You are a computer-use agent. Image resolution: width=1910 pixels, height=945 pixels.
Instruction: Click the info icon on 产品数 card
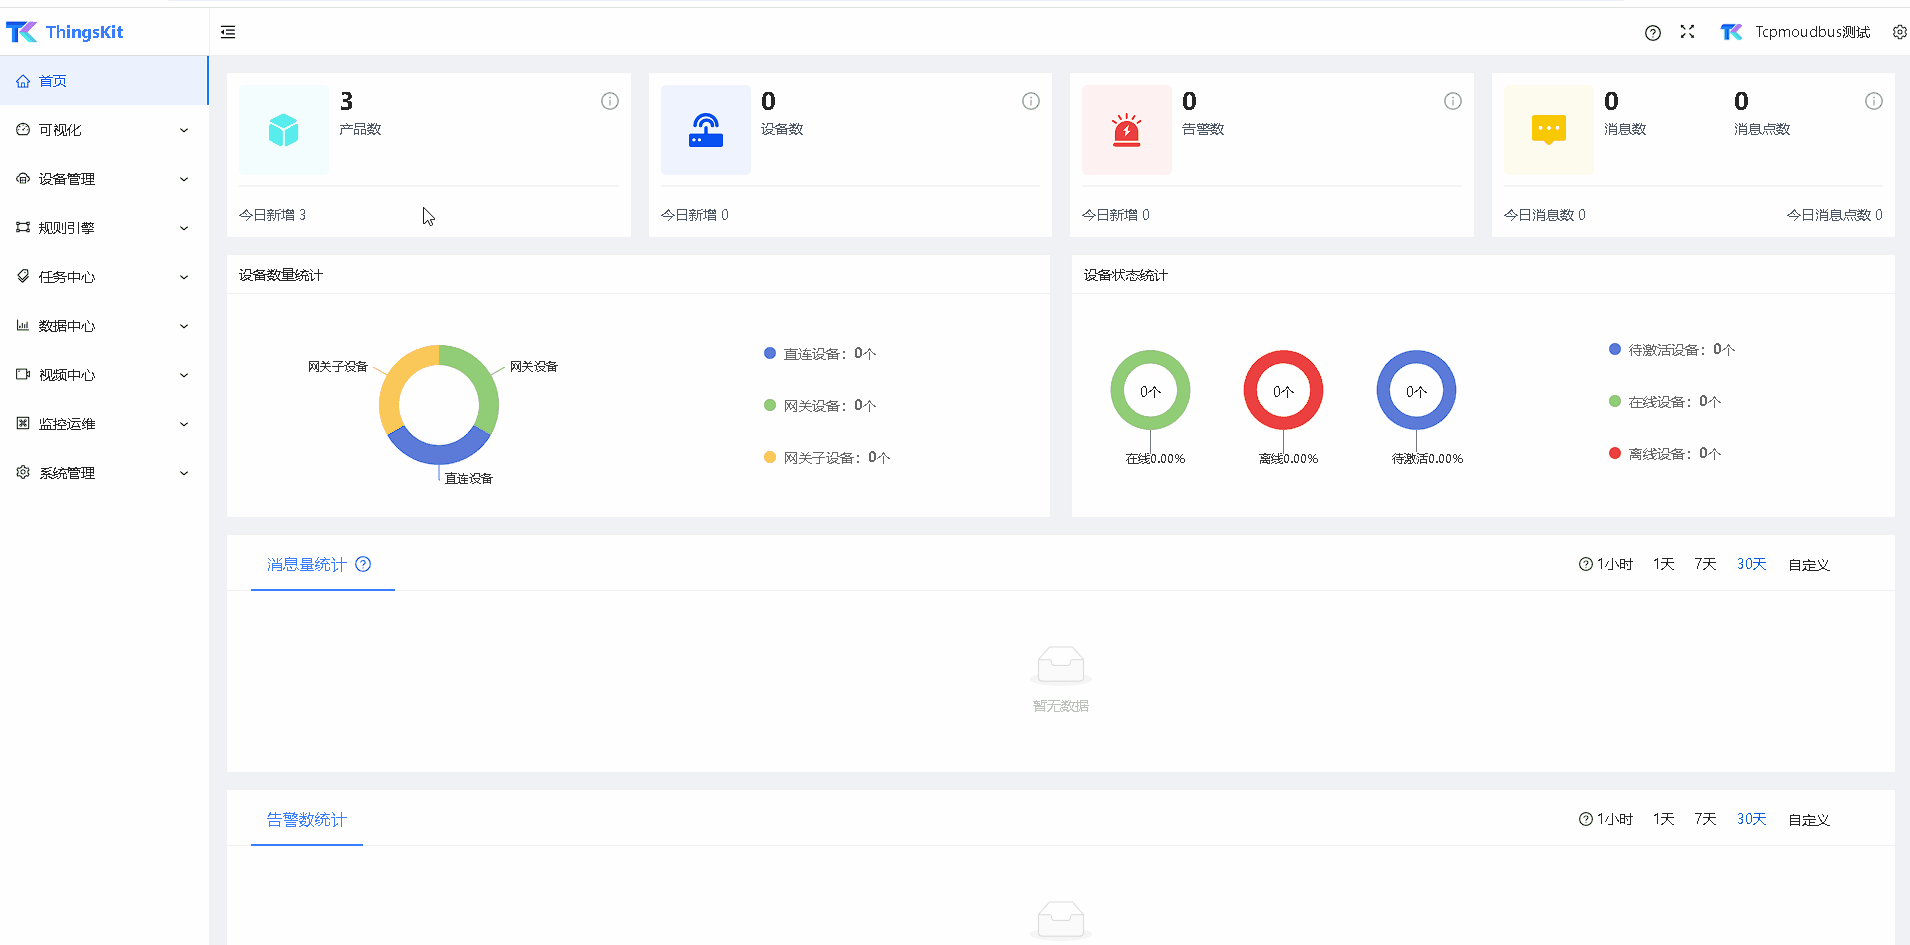coord(609,101)
